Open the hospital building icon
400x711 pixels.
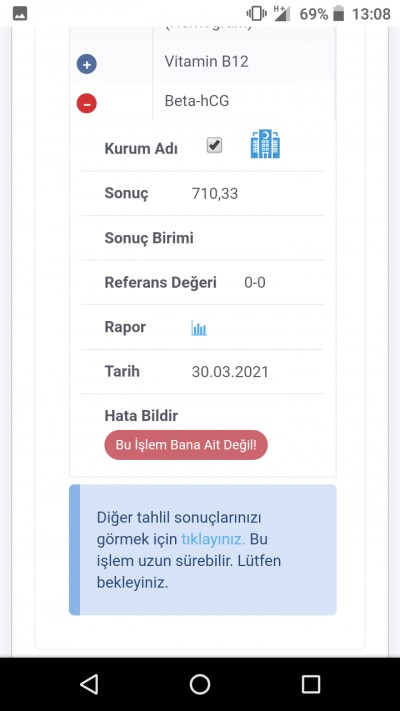coord(265,144)
